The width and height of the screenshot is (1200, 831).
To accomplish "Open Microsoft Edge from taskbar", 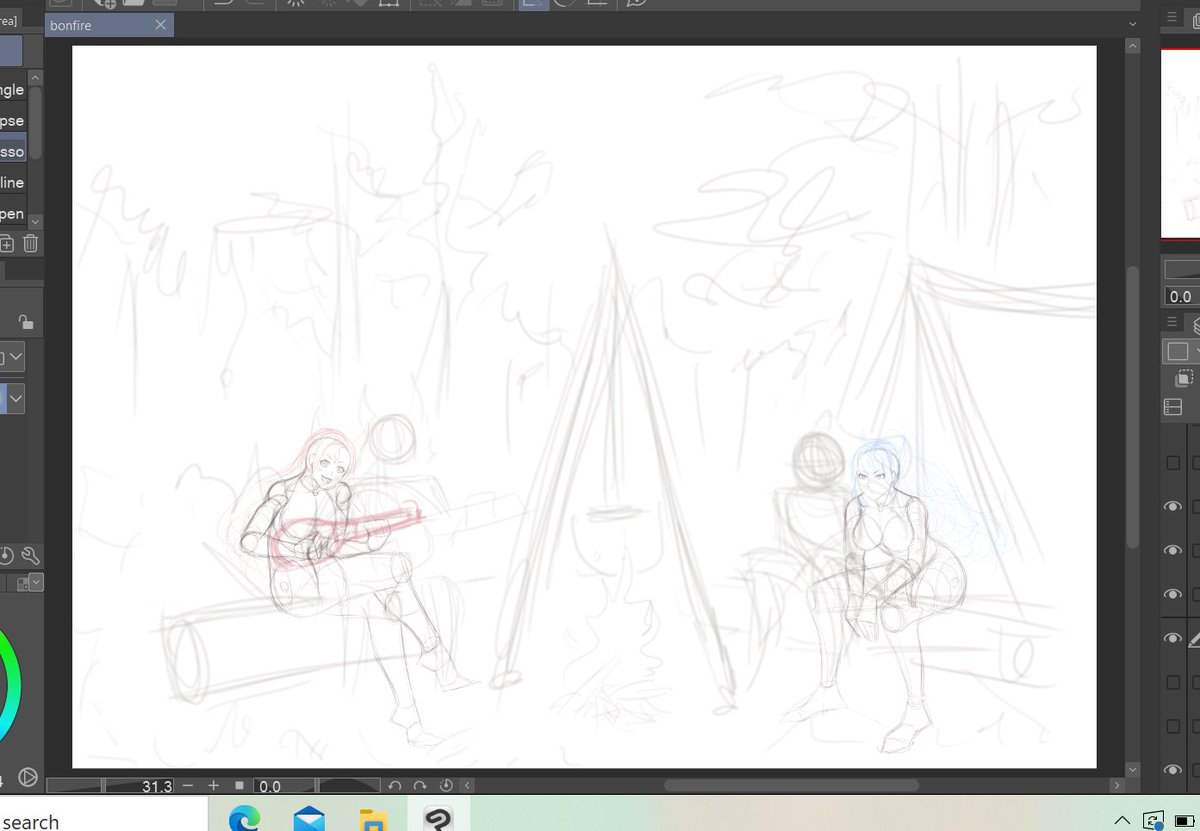I will click(244, 819).
